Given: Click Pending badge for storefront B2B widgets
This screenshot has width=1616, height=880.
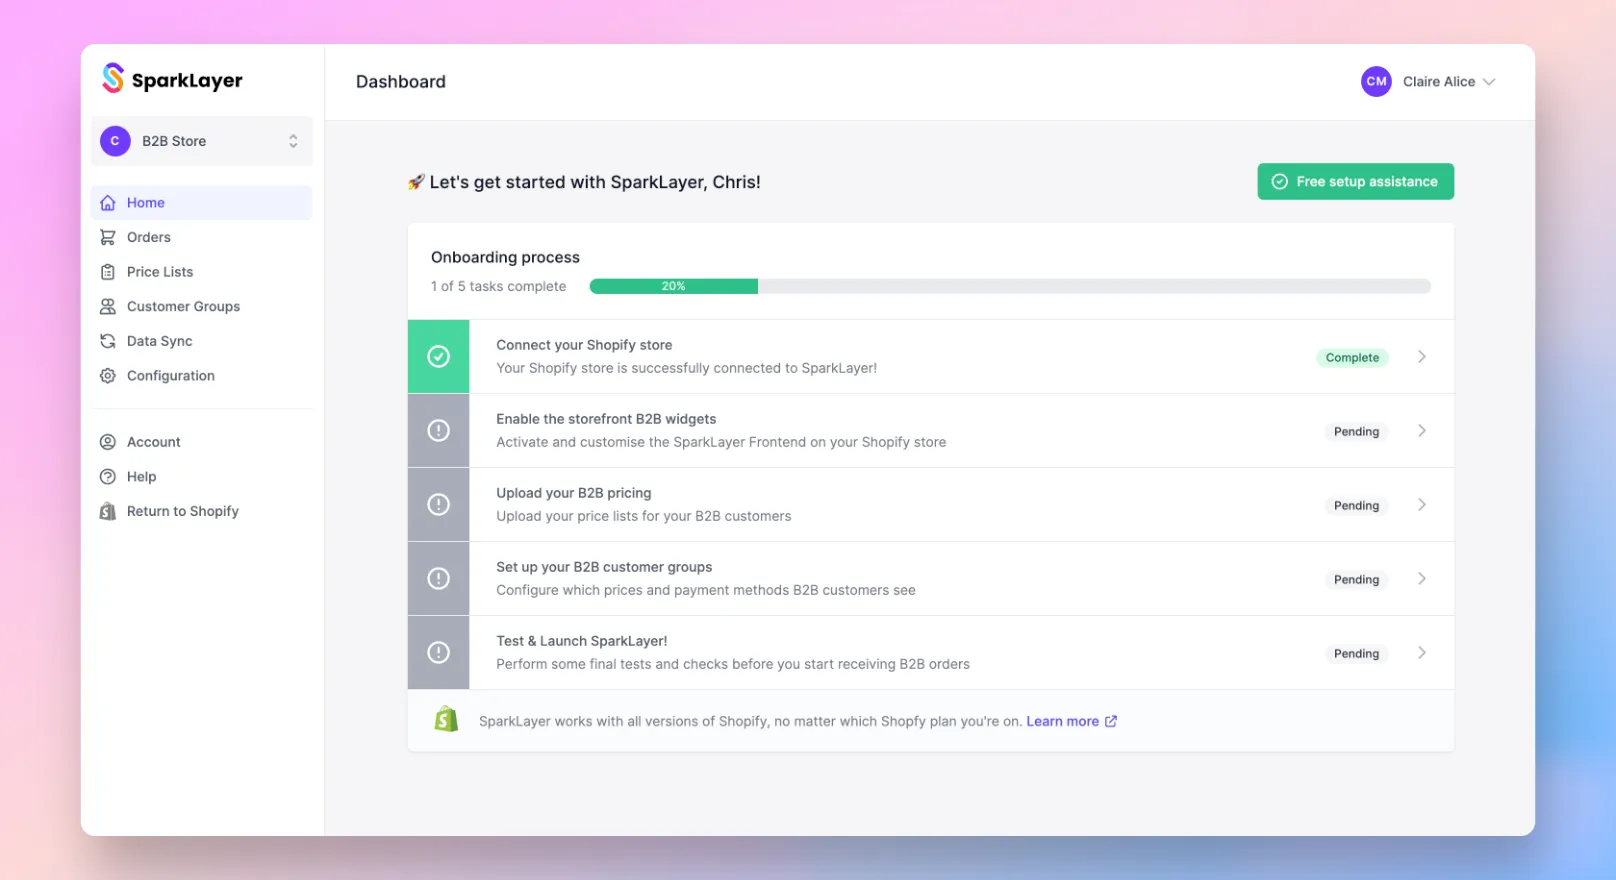Looking at the screenshot, I should pos(1356,432).
